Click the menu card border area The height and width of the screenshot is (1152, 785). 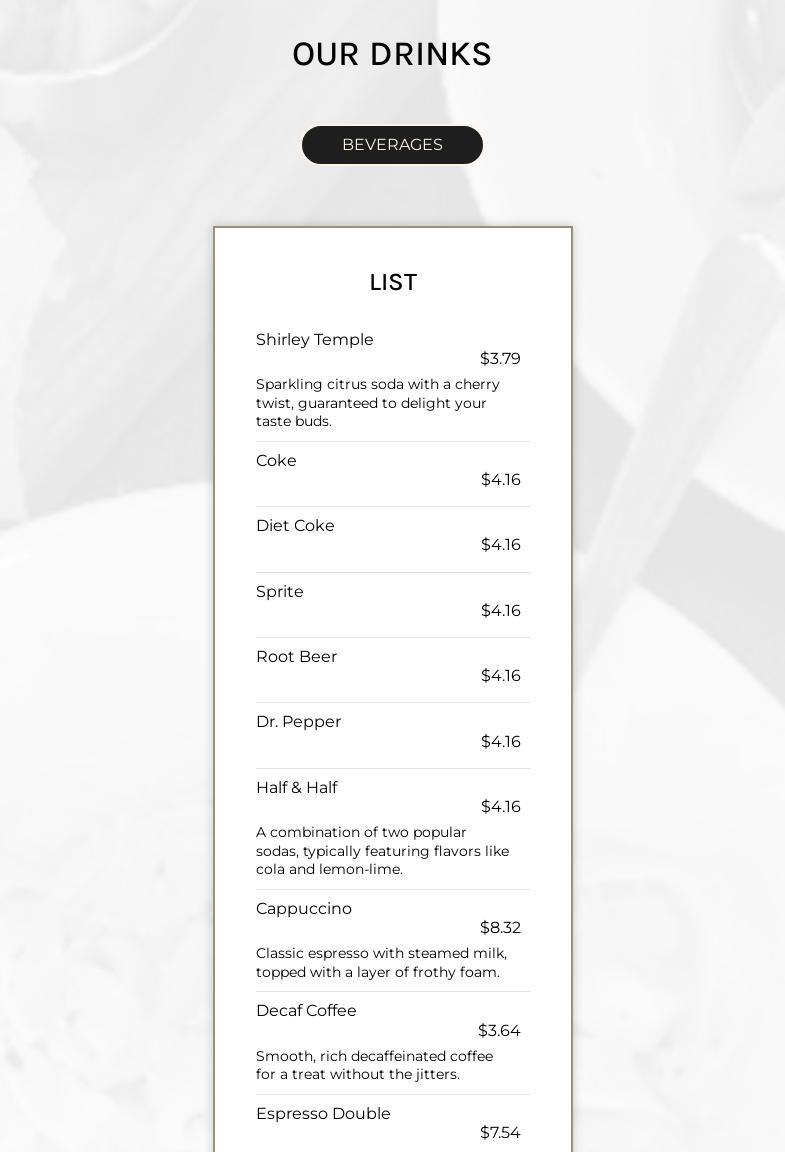click(214, 500)
